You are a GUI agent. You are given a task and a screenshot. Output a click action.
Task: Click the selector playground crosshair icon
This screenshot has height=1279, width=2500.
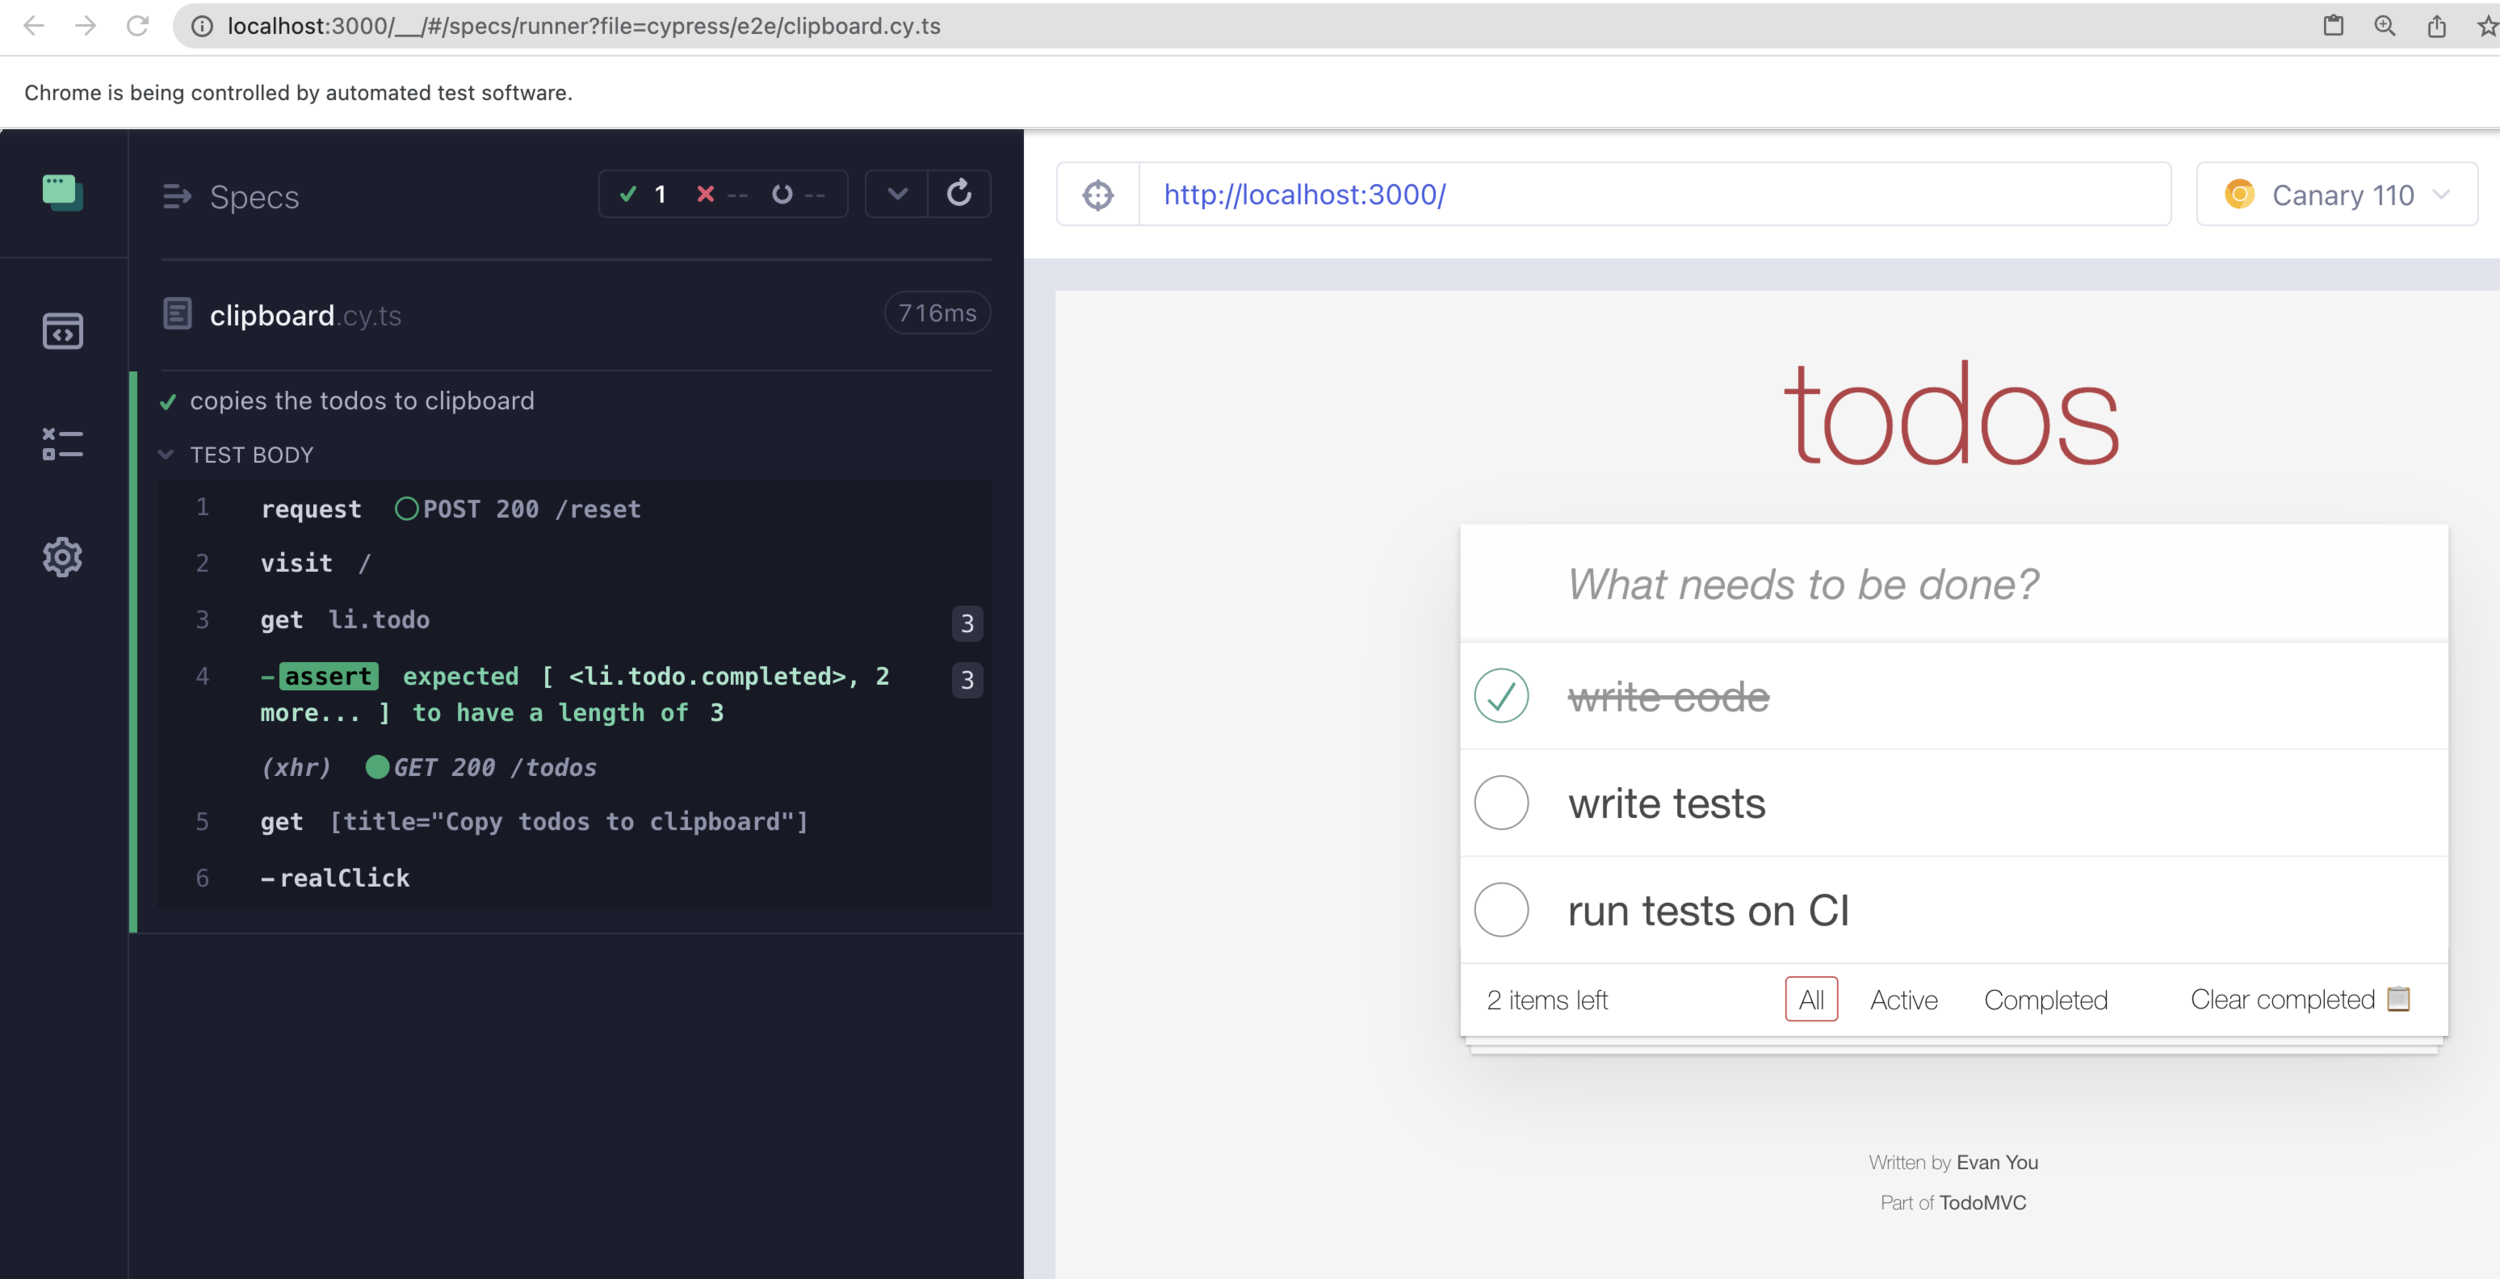point(1098,195)
